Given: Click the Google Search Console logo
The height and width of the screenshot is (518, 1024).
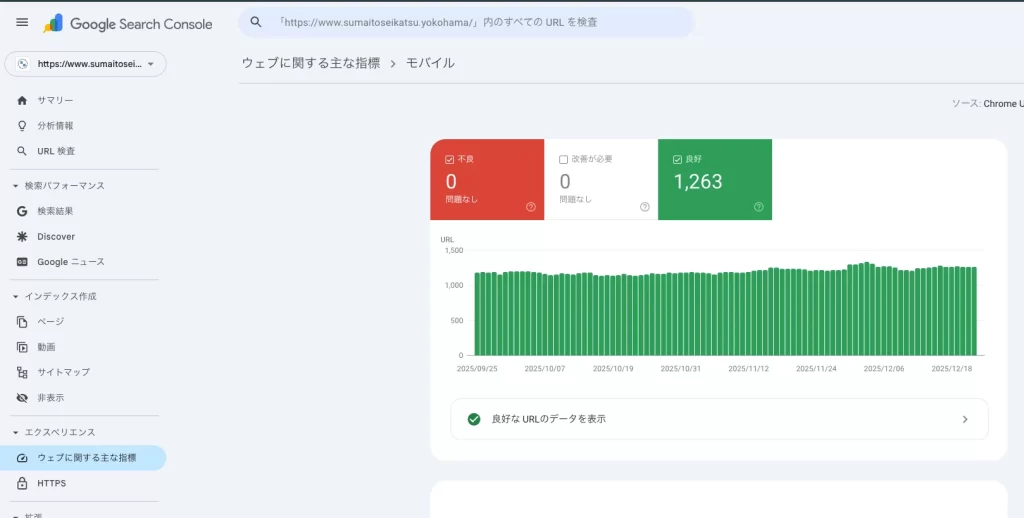Looking at the screenshot, I should pos(128,24).
